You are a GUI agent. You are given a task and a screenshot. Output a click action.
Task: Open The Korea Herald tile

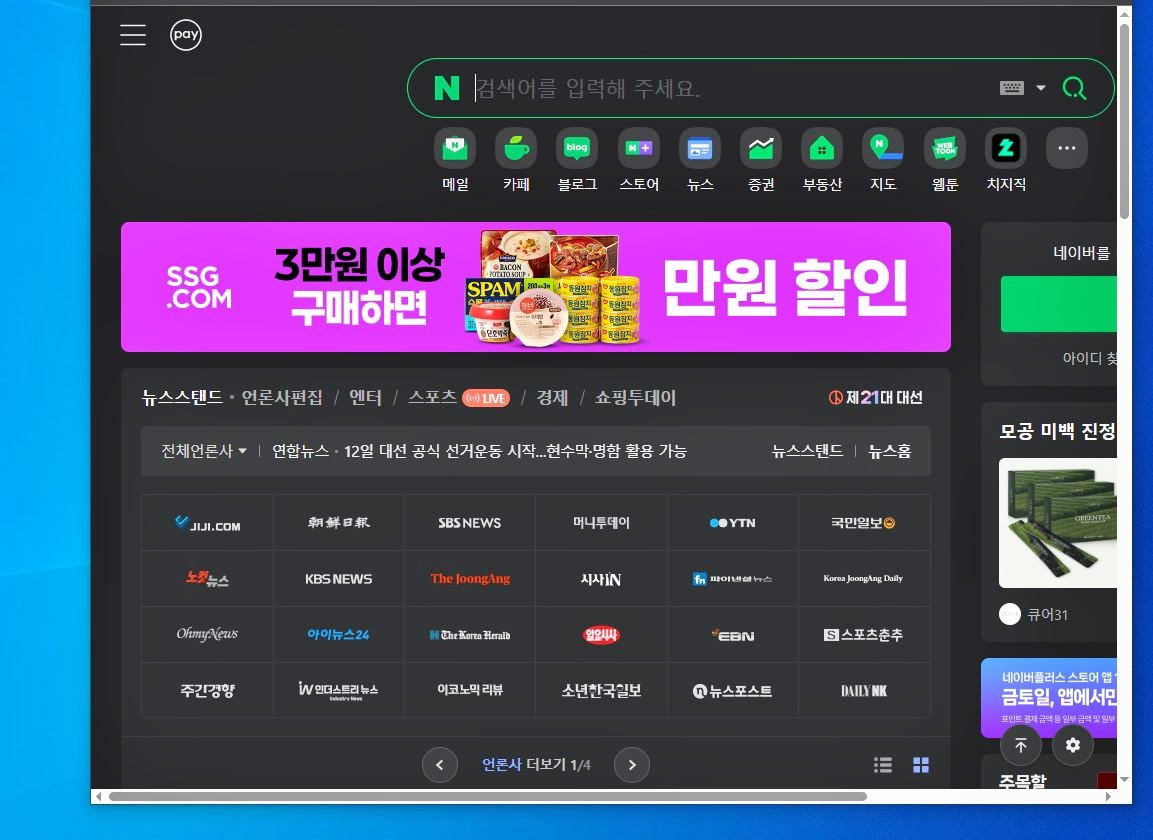470,635
